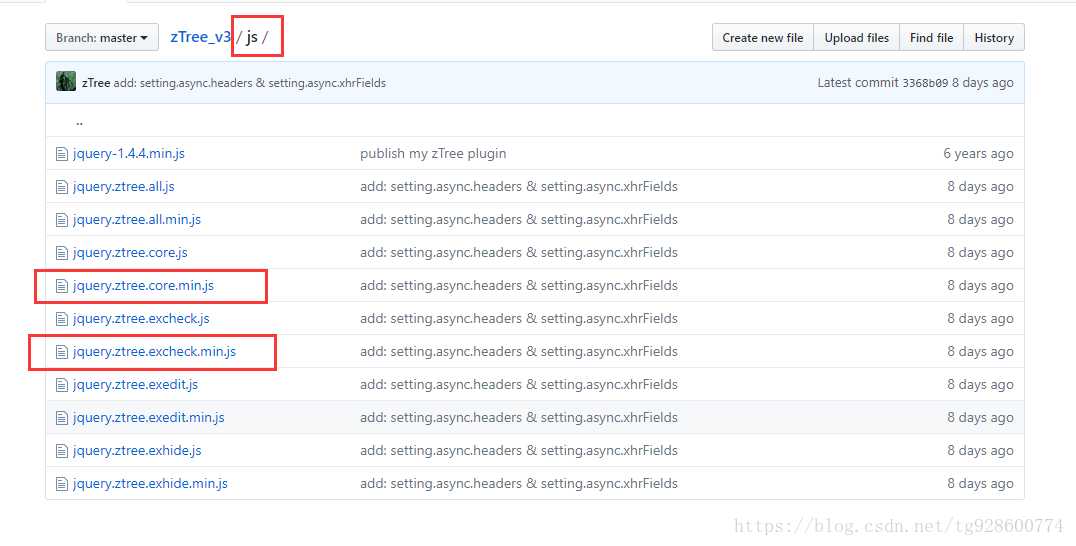Click '8 days ago' in jquery.ztree.all.js row
Image resolution: width=1076 pixels, height=546 pixels.
pyautogui.click(x=980, y=187)
